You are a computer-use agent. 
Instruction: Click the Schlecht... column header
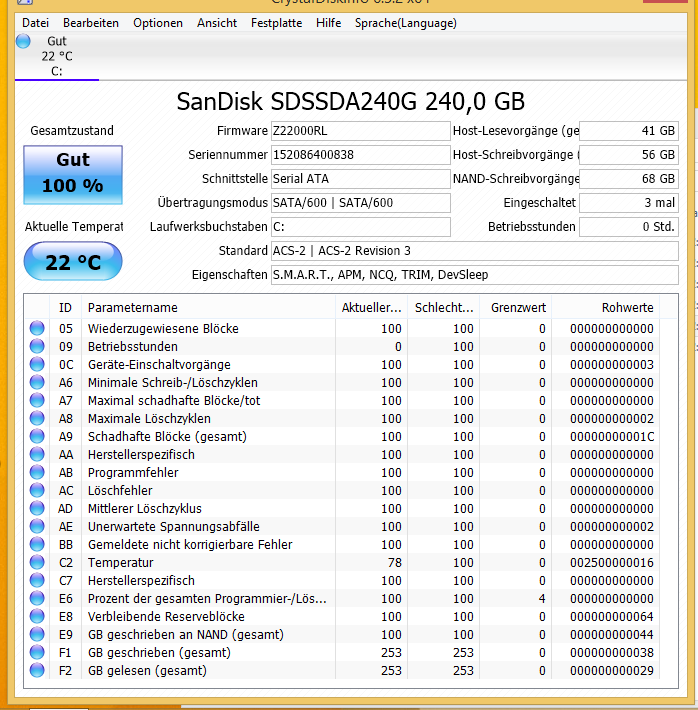click(x=444, y=307)
